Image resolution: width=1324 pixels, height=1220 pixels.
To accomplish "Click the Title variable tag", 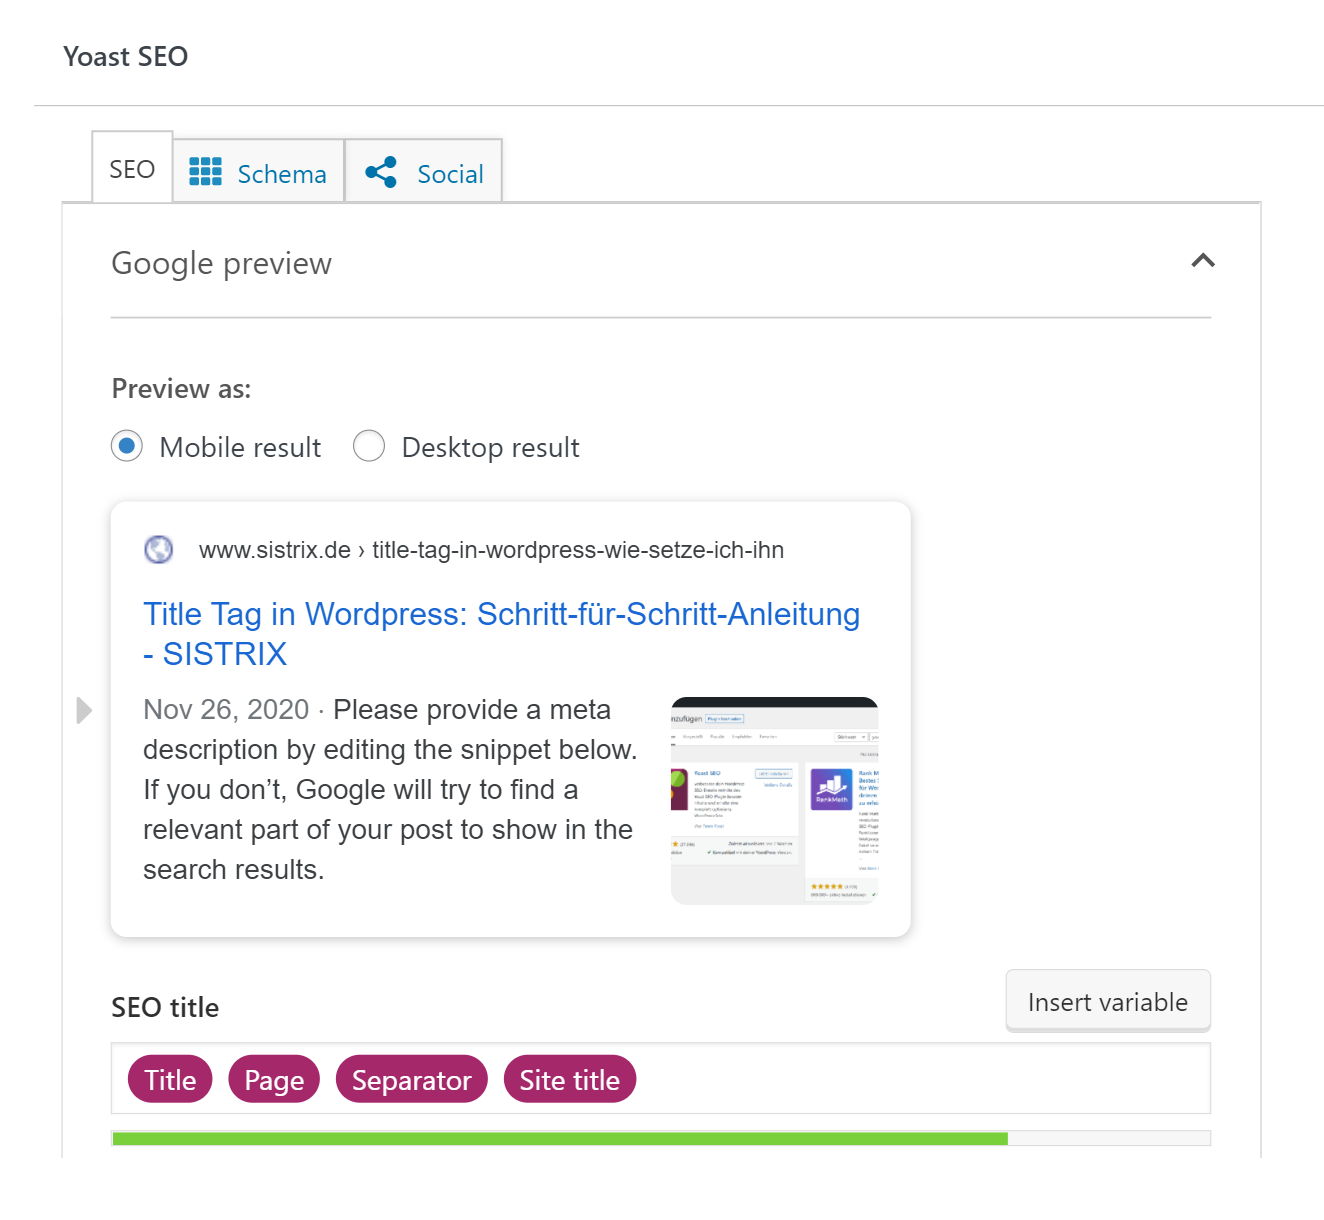I will click(x=170, y=1080).
